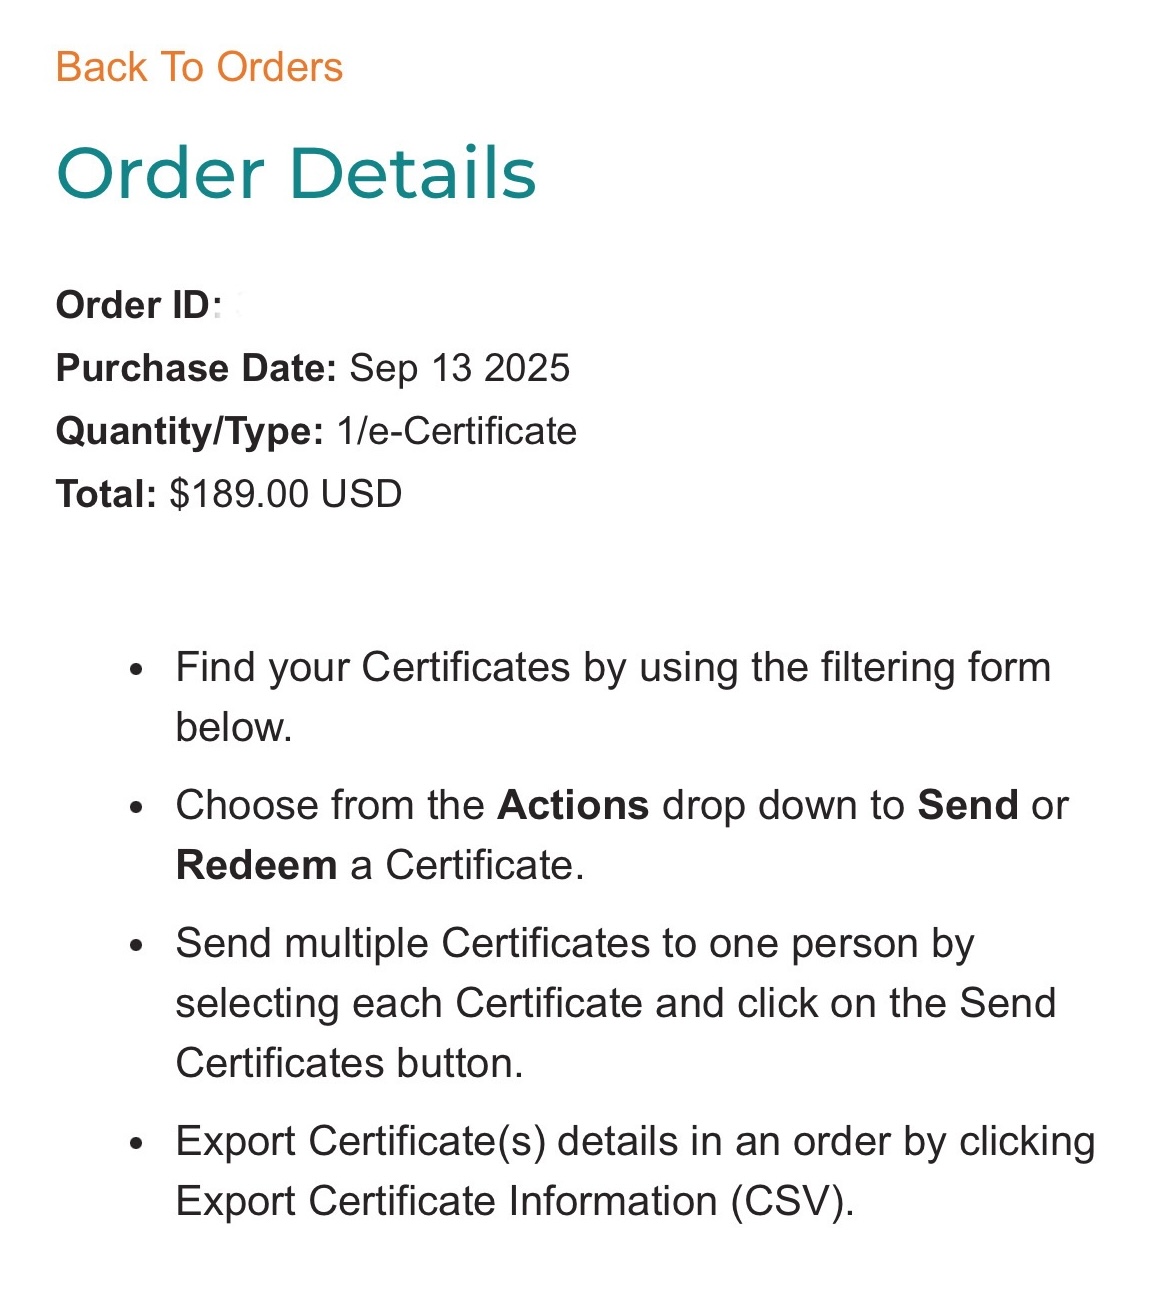1175x1316 pixels.
Task: Click the Total label
Action: point(106,494)
